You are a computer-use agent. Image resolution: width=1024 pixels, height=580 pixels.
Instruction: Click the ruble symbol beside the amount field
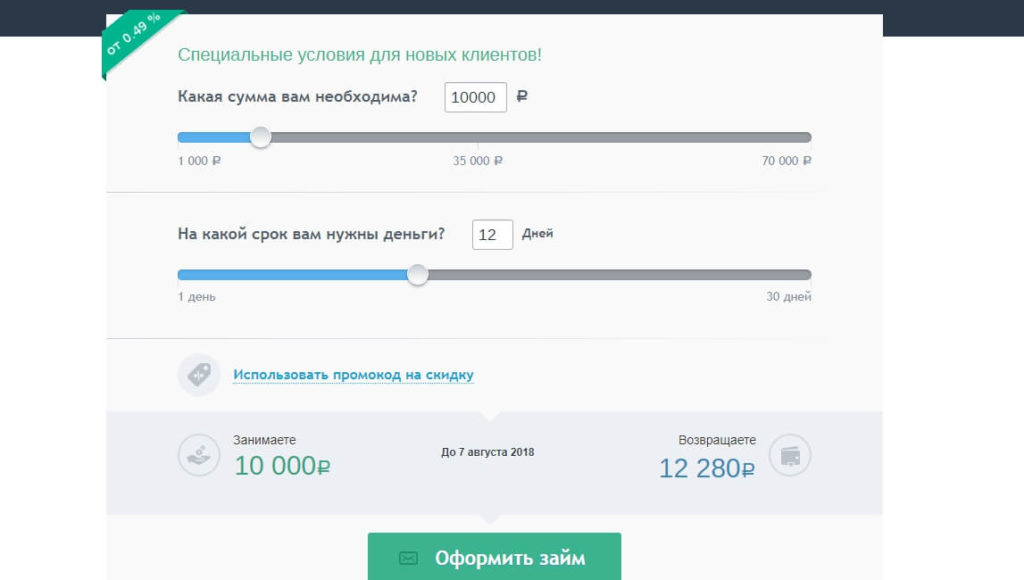520,97
